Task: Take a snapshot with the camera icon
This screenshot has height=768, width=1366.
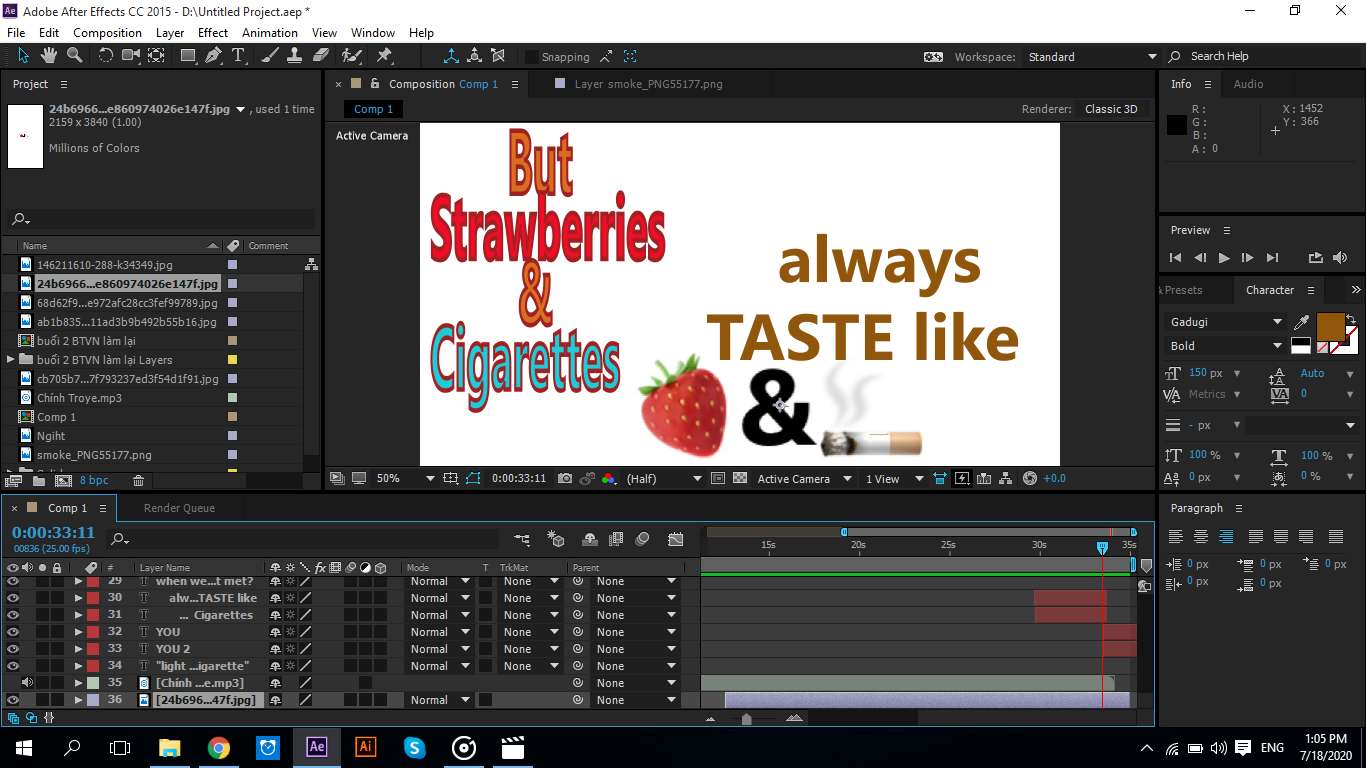Action: click(x=565, y=479)
